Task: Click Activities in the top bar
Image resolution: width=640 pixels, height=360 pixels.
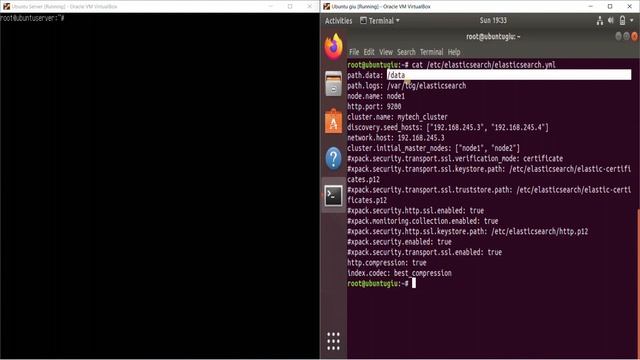Action: [338, 20]
